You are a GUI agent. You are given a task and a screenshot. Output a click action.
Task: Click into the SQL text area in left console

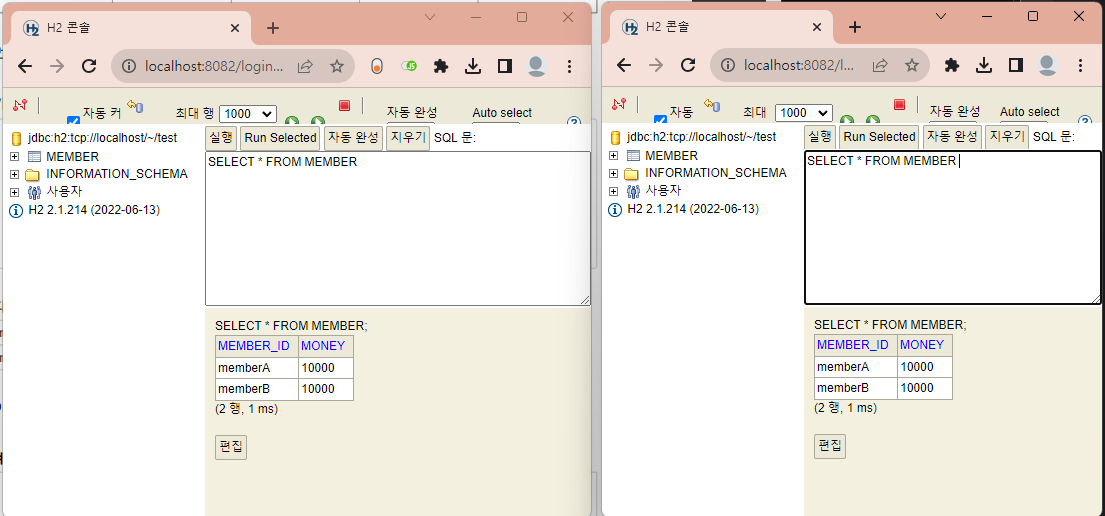click(x=397, y=228)
